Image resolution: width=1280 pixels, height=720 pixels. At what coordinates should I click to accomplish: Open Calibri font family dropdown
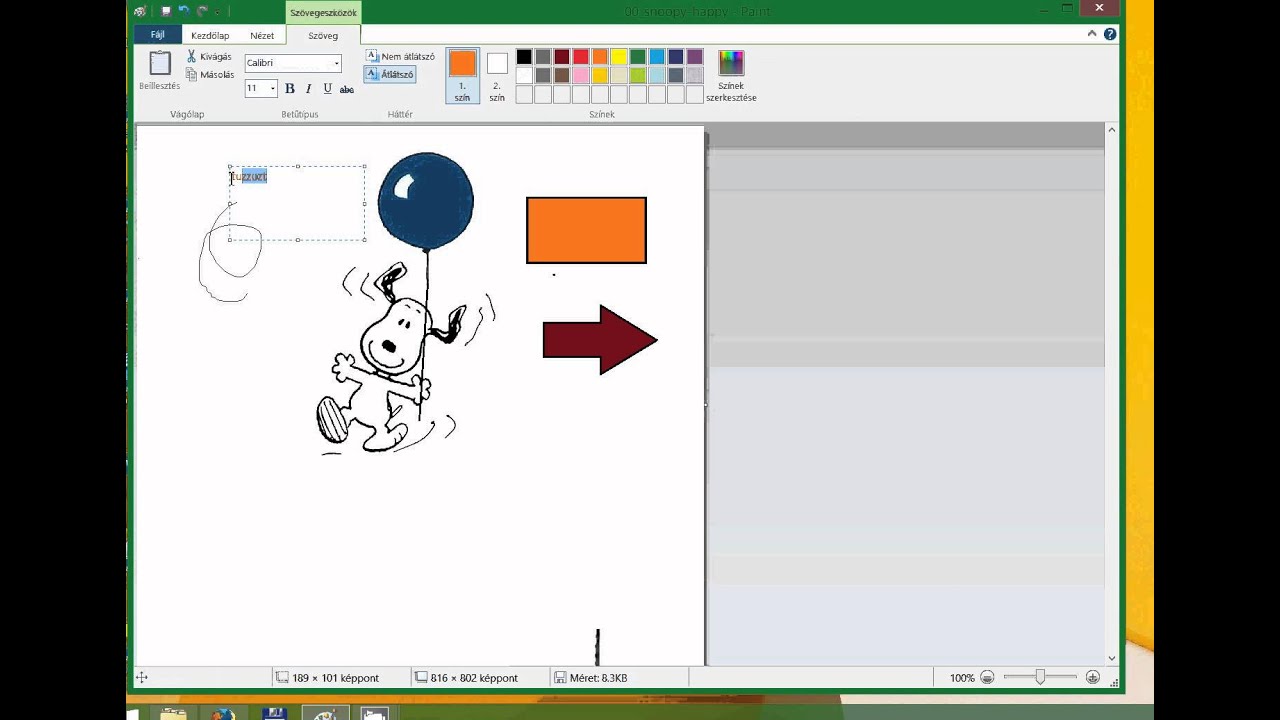click(337, 63)
